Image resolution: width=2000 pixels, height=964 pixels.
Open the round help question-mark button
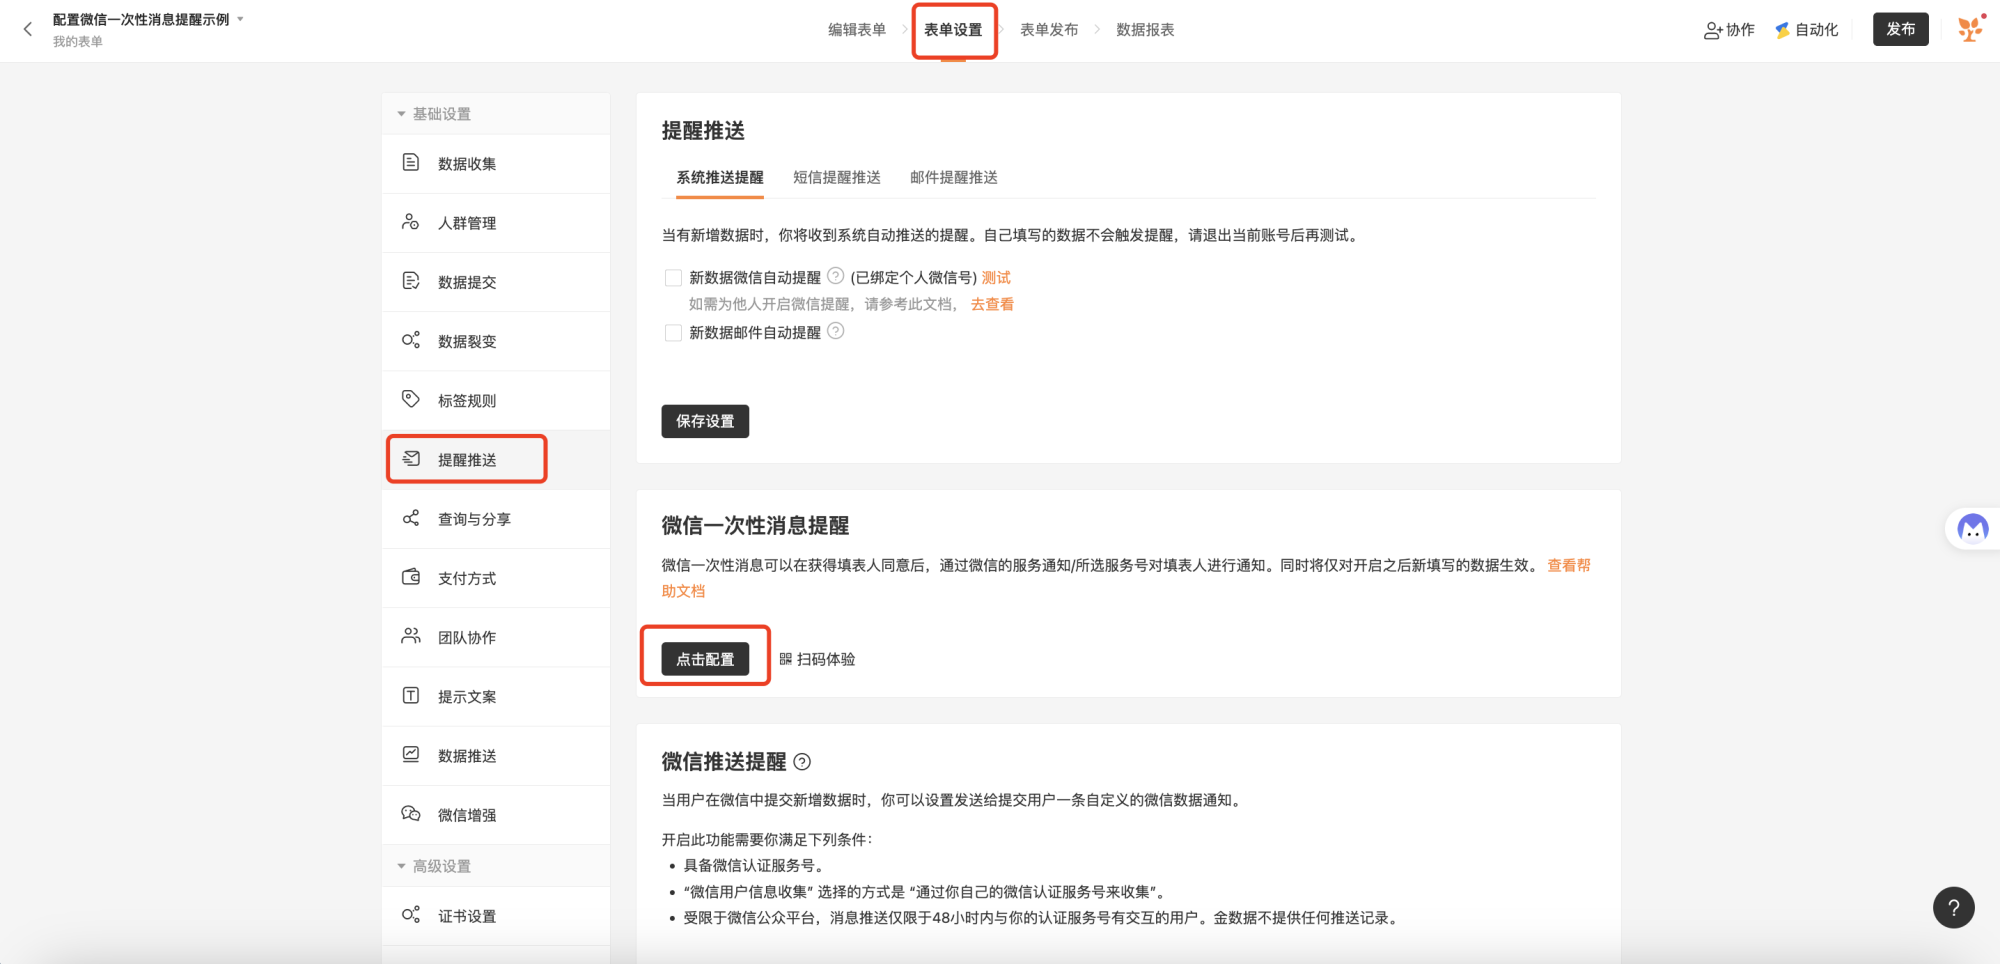pyautogui.click(x=1953, y=908)
